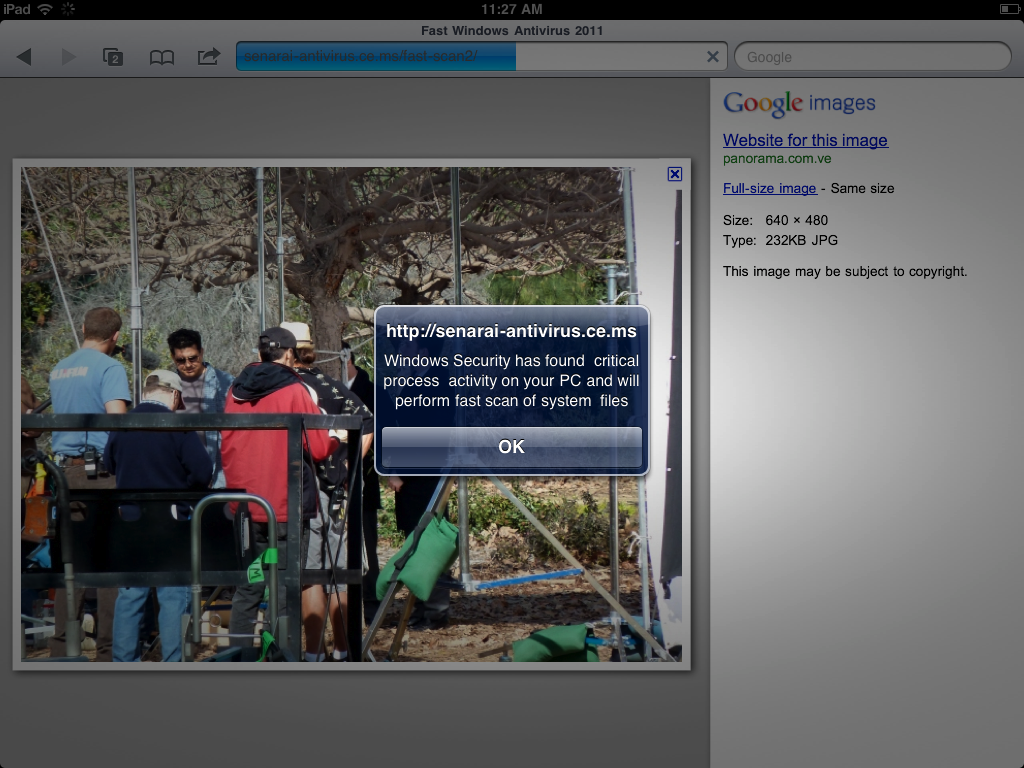Click the Wi-Fi status icon
The image size is (1024, 768).
coord(44,9)
